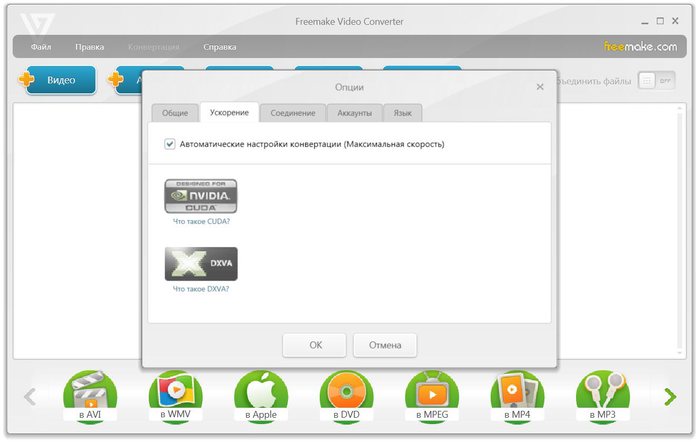Click the в AVI format icon
Image resolution: width=699 pixels, height=442 pixels.
click(90, 396)
